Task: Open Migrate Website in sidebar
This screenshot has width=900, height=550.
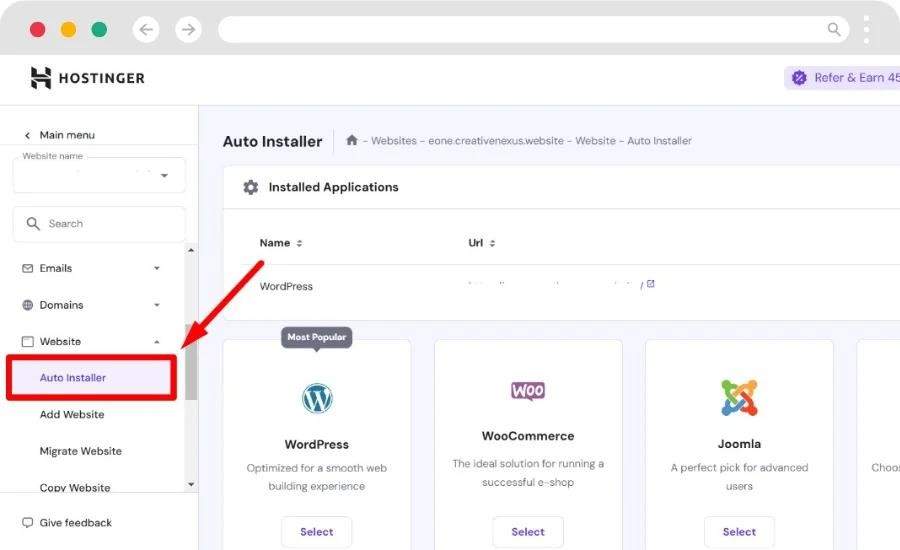Action: point(80,451)
